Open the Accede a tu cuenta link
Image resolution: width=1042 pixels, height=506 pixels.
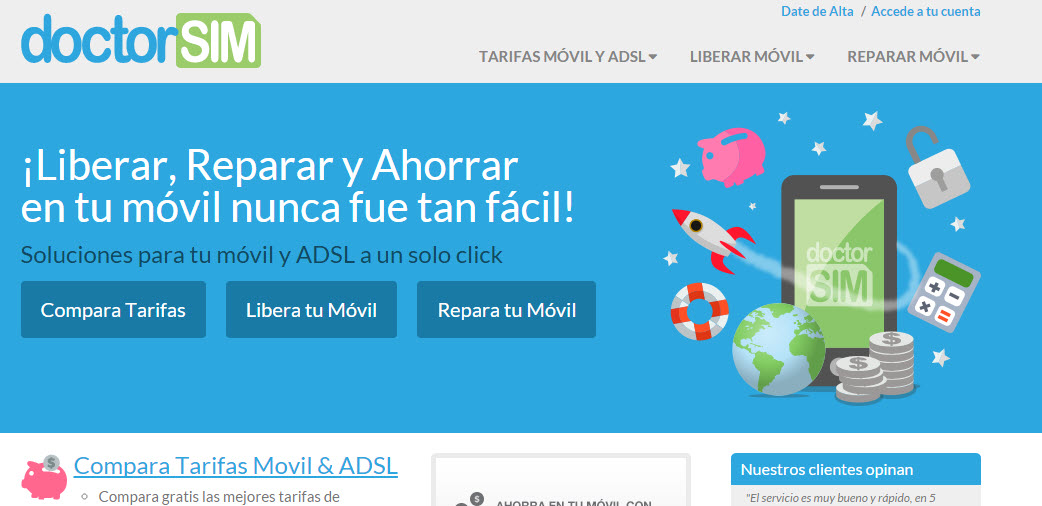pyautogui.click(x=926, y=11)
